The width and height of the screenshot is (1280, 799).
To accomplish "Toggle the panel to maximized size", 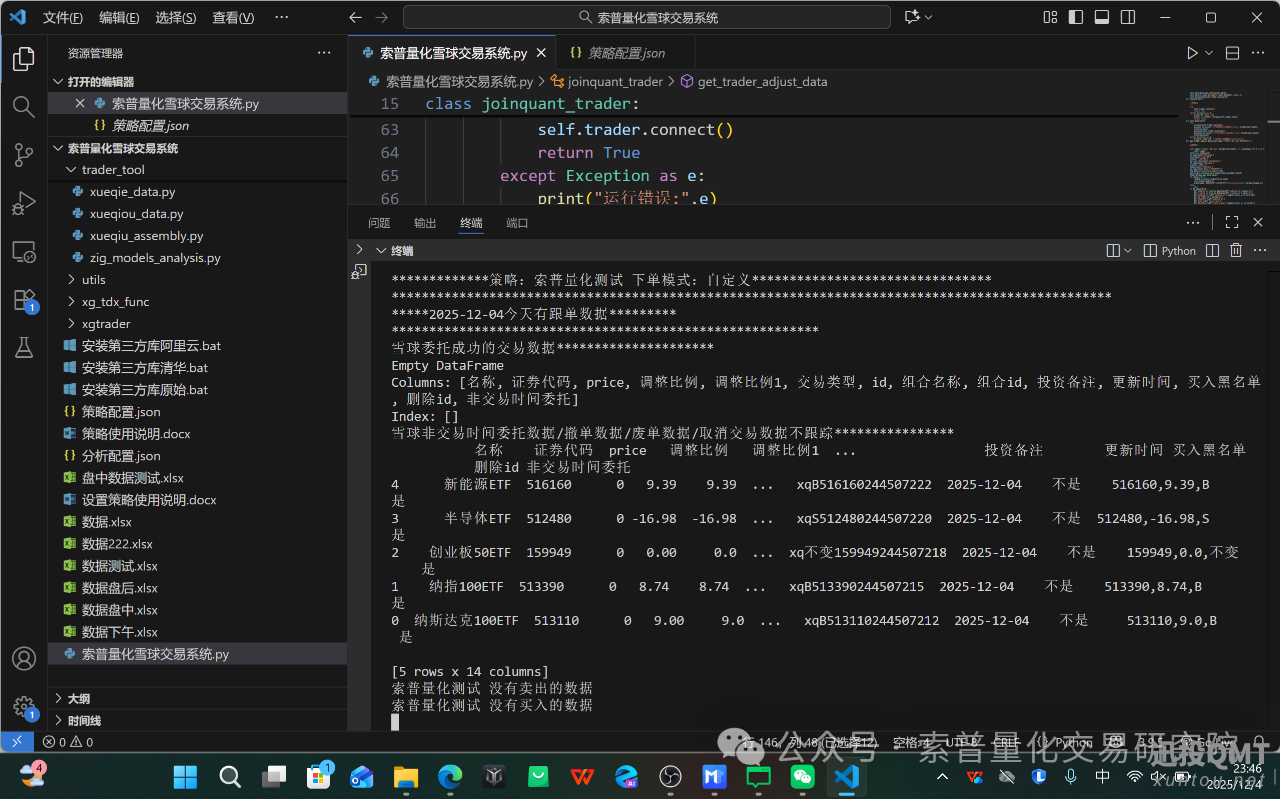I will pos(1232,222).
